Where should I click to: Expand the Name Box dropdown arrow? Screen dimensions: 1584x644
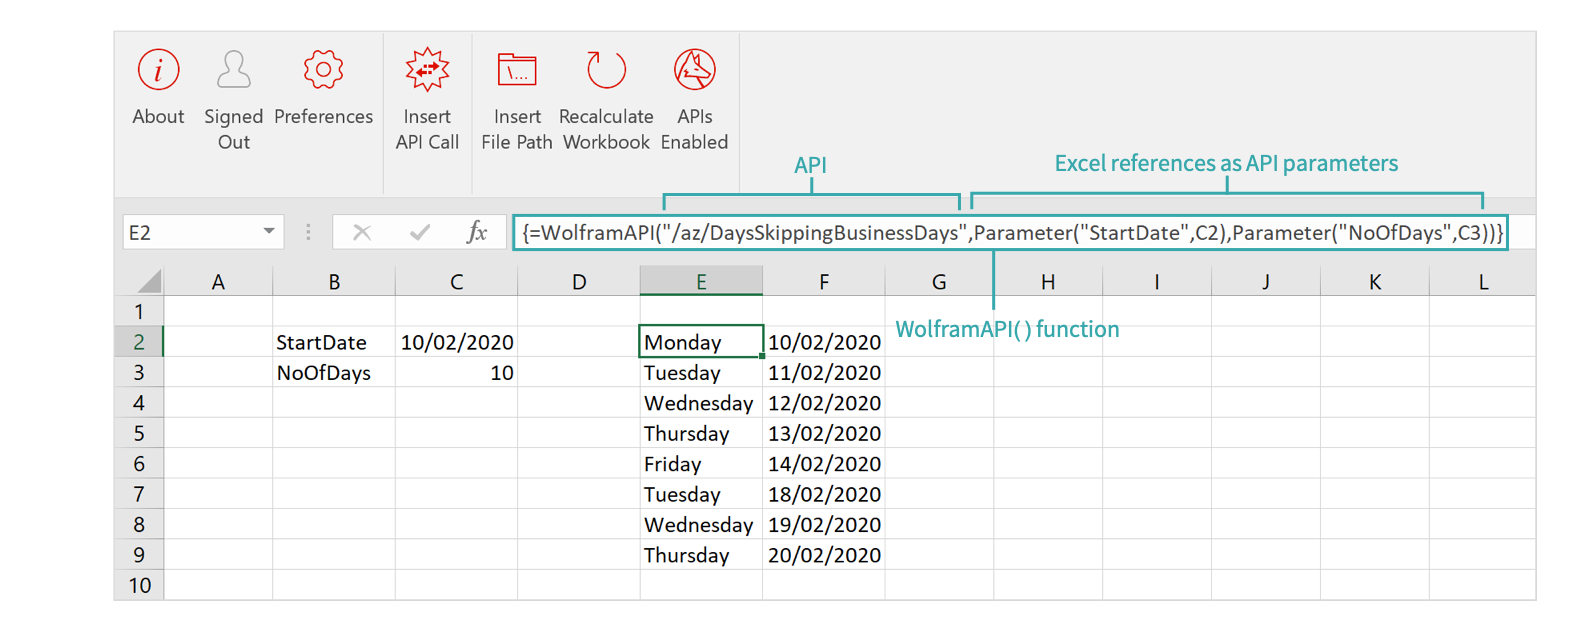pyautogui.click(x=269, y=232)
